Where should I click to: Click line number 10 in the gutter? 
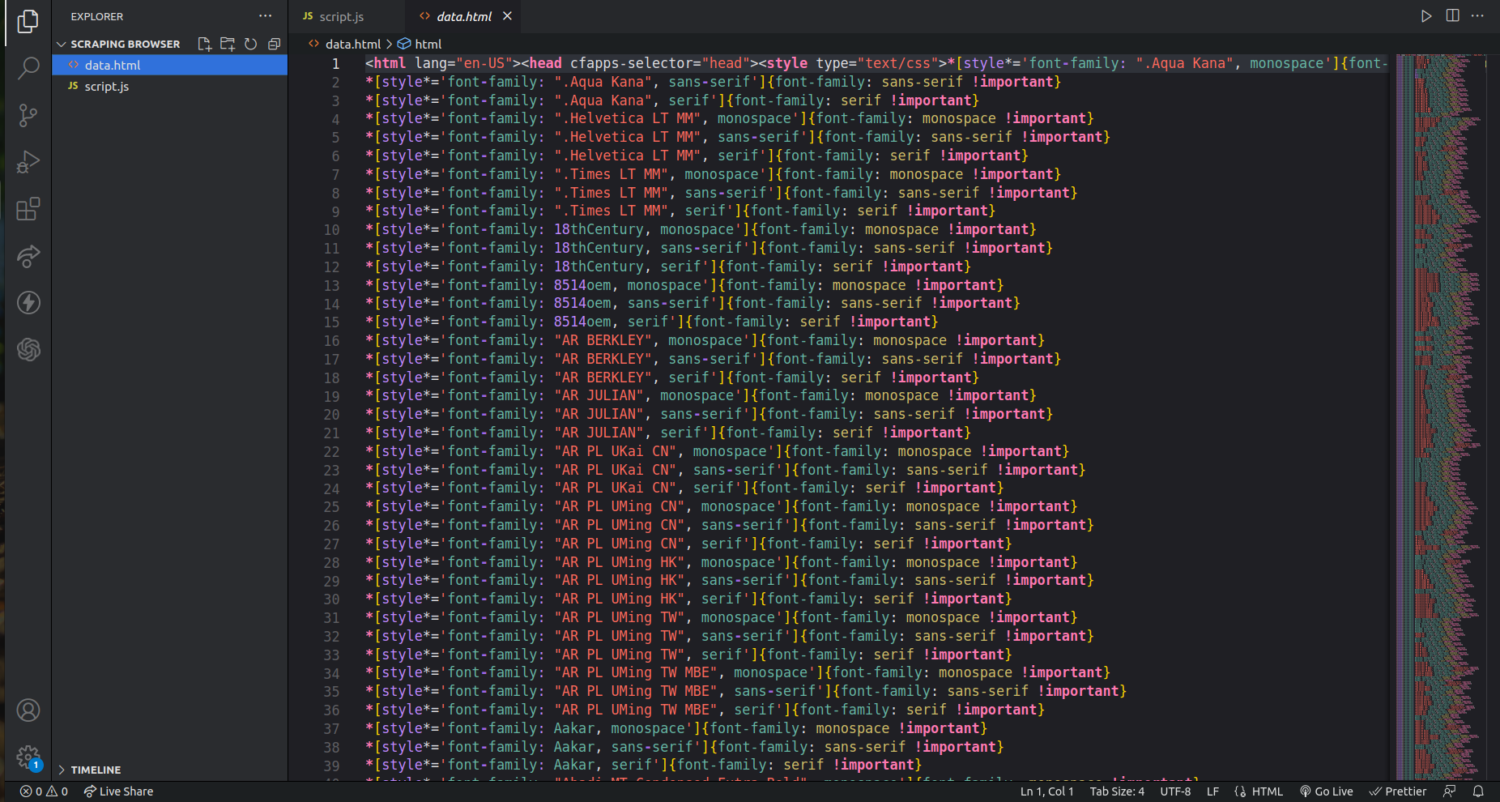(332, 229)
